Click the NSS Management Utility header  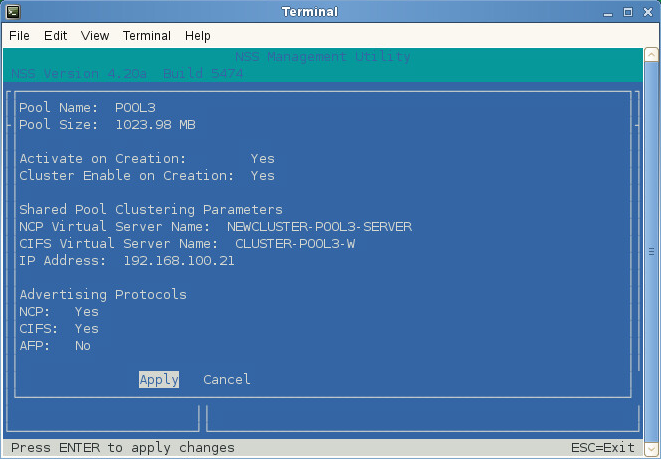coord(323,56)
